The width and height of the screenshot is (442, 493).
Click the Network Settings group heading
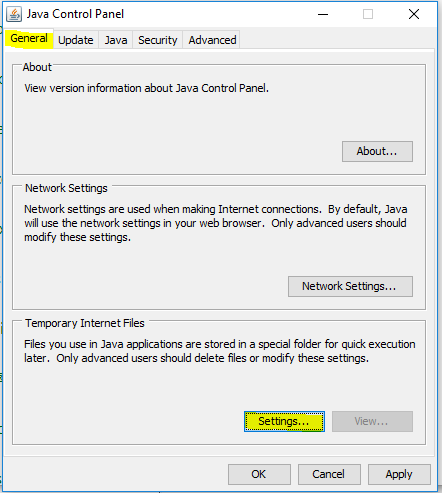point(66,188)
